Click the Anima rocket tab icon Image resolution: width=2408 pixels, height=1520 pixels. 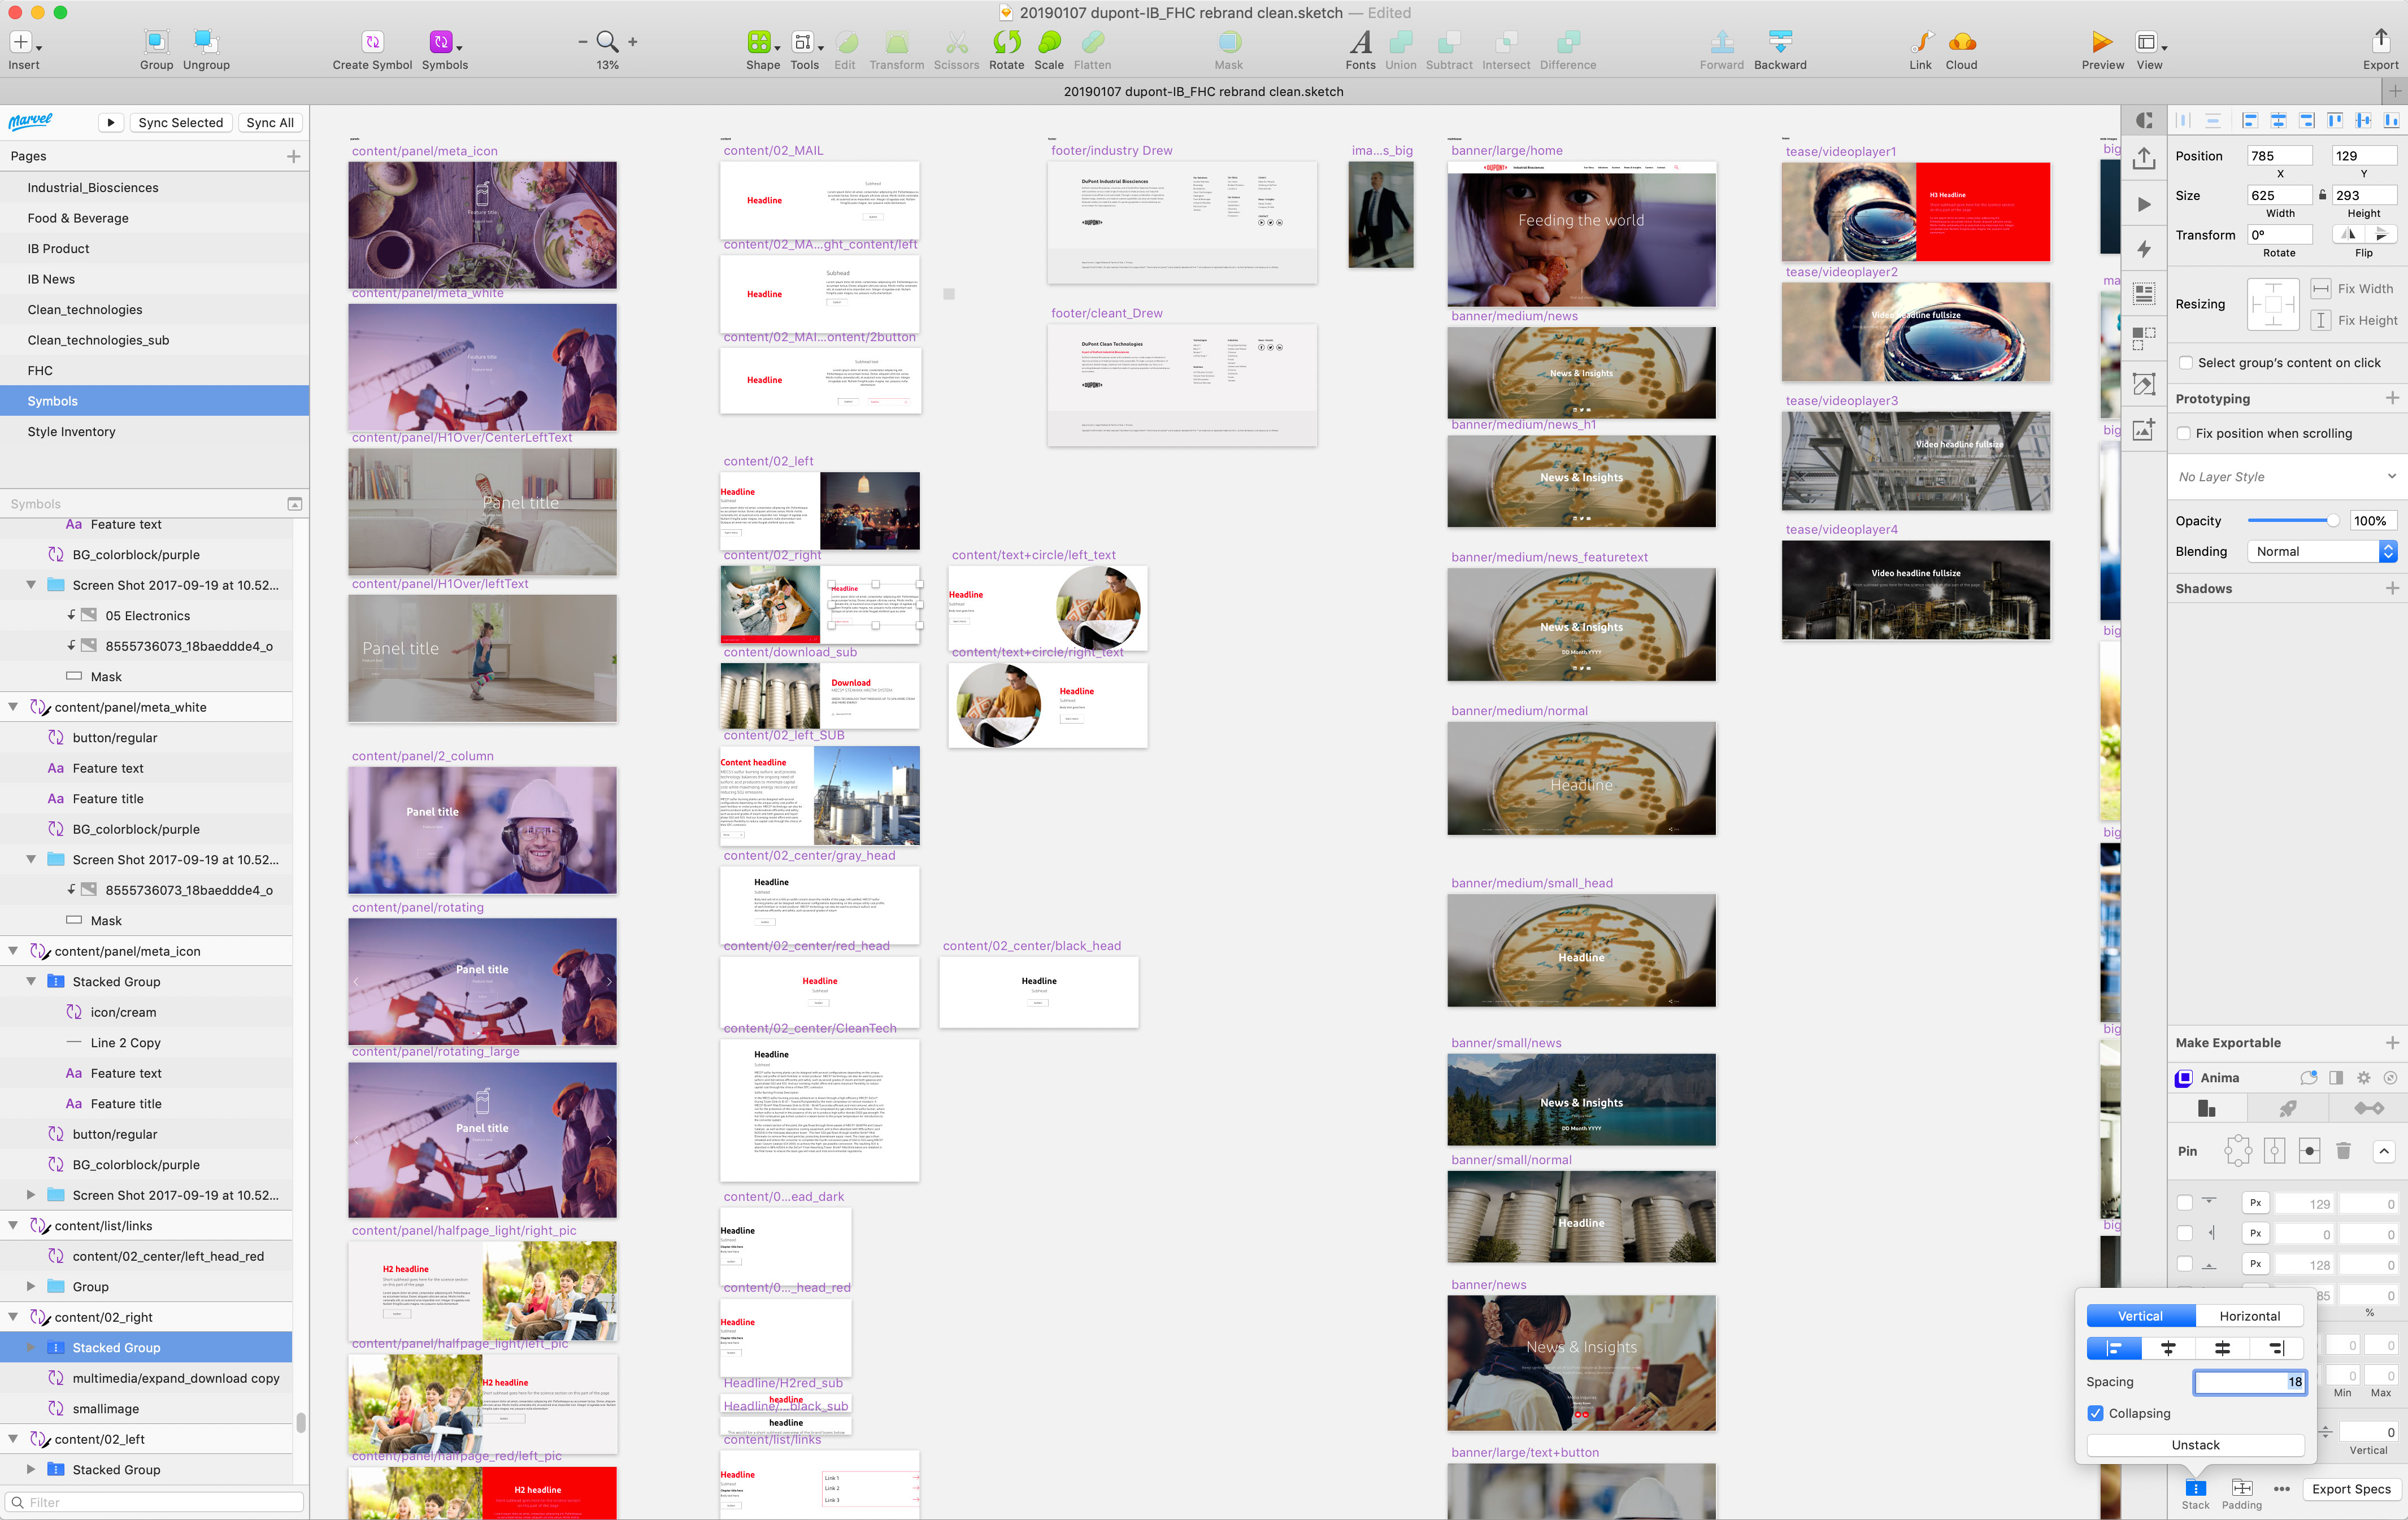(2287, 1108)
